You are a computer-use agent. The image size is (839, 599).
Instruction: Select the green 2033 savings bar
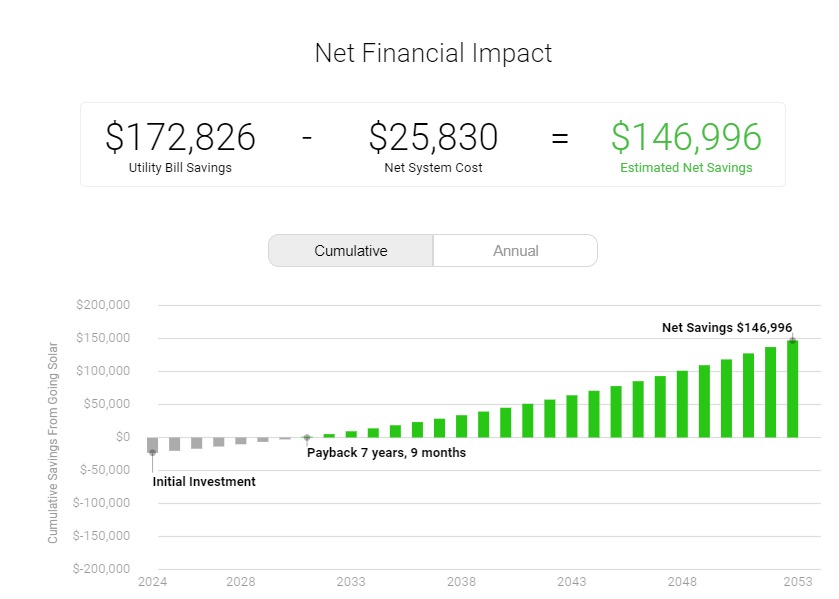tap(351, 434)
